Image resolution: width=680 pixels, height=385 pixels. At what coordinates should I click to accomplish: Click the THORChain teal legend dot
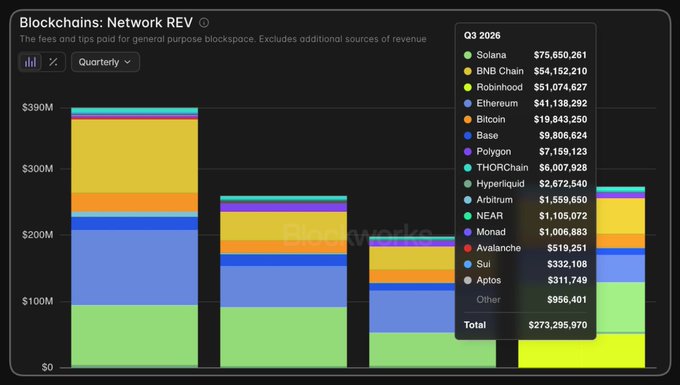coord(468,167)
